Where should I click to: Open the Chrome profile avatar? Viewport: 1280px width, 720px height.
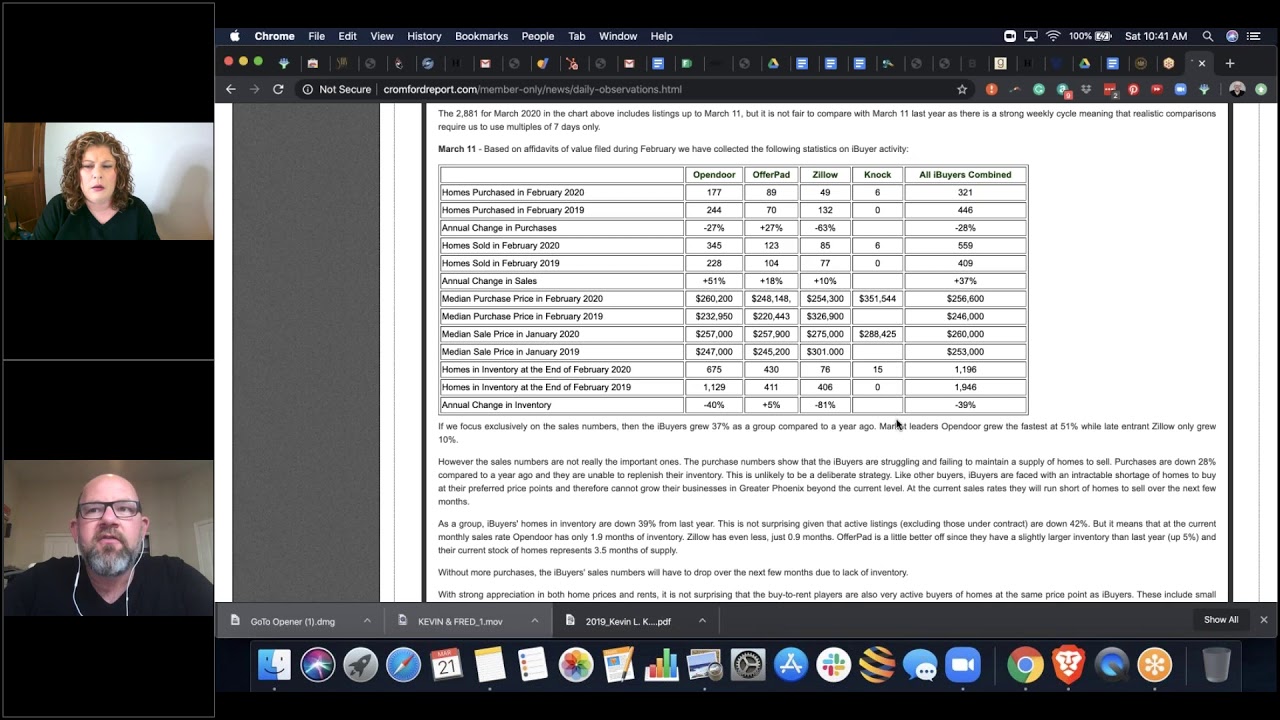1237,89
